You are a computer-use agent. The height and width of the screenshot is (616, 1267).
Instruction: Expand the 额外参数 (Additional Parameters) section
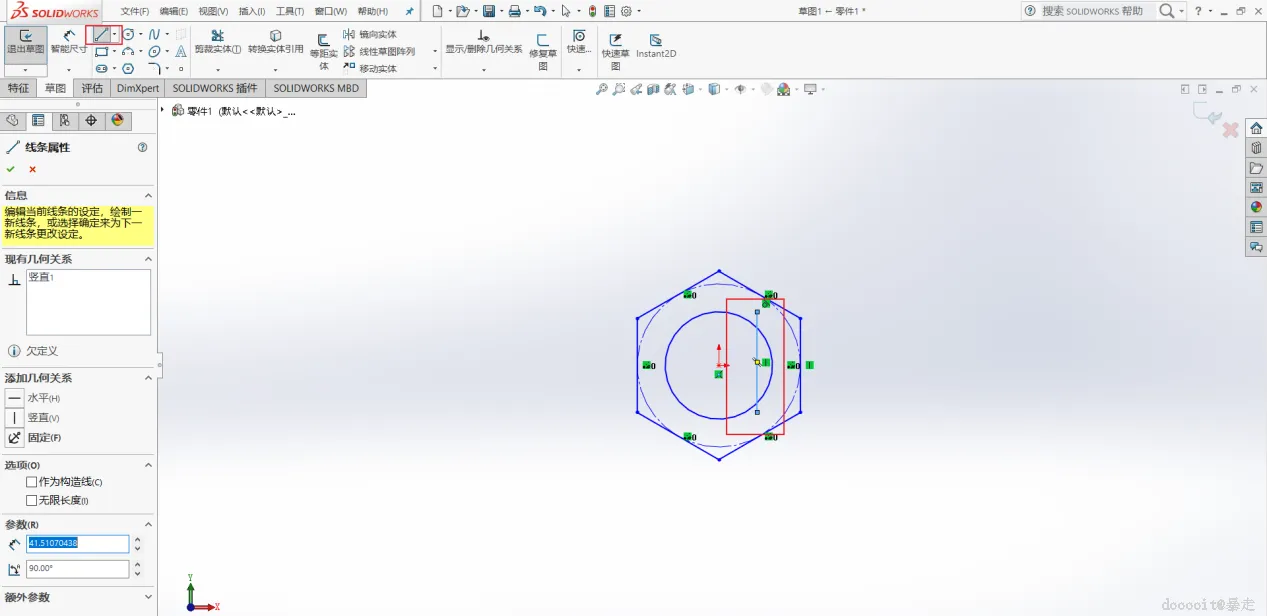click(148, 597)
